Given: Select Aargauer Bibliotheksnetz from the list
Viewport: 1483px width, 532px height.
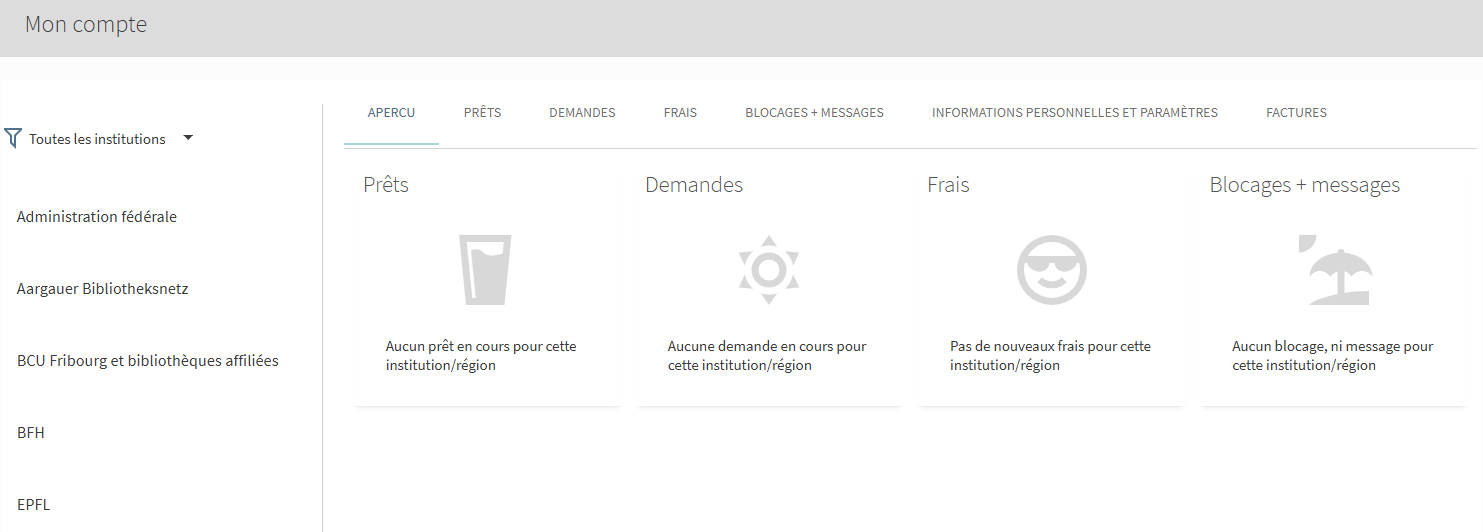Looking at the screenshot, I should (x=103, y=289).
